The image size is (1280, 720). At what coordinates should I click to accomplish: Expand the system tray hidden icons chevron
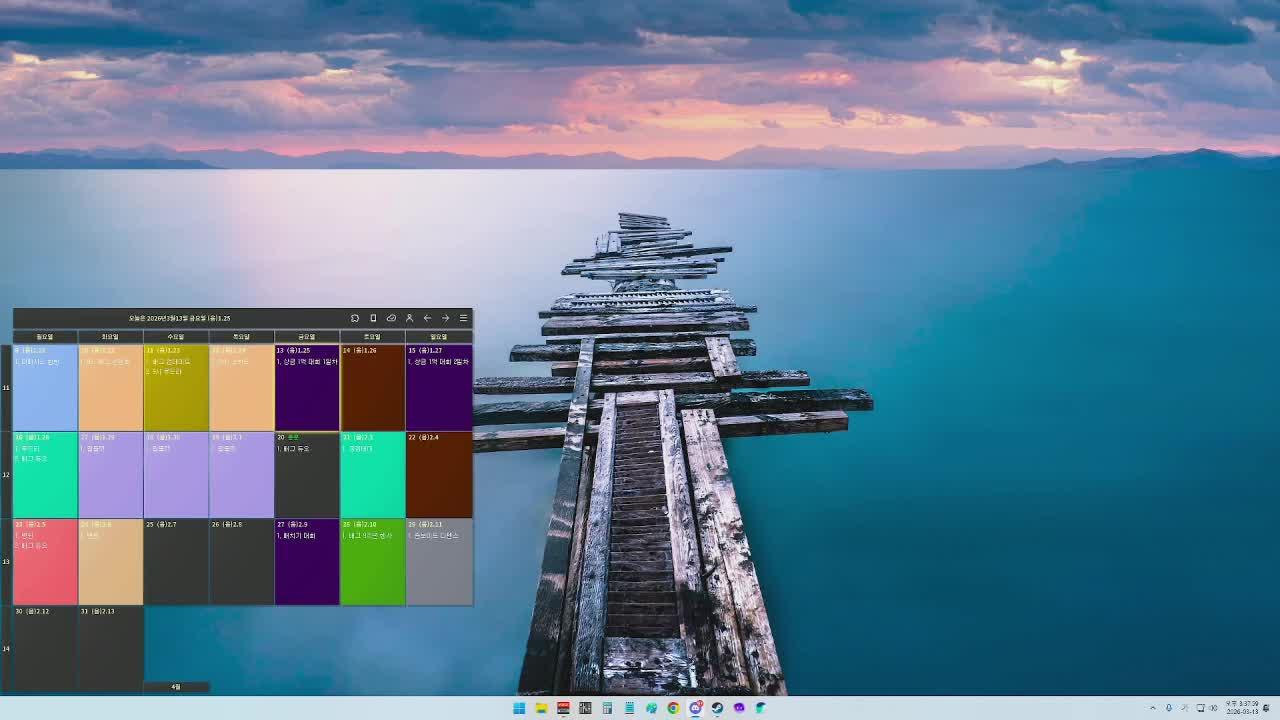pos(1152,708)
